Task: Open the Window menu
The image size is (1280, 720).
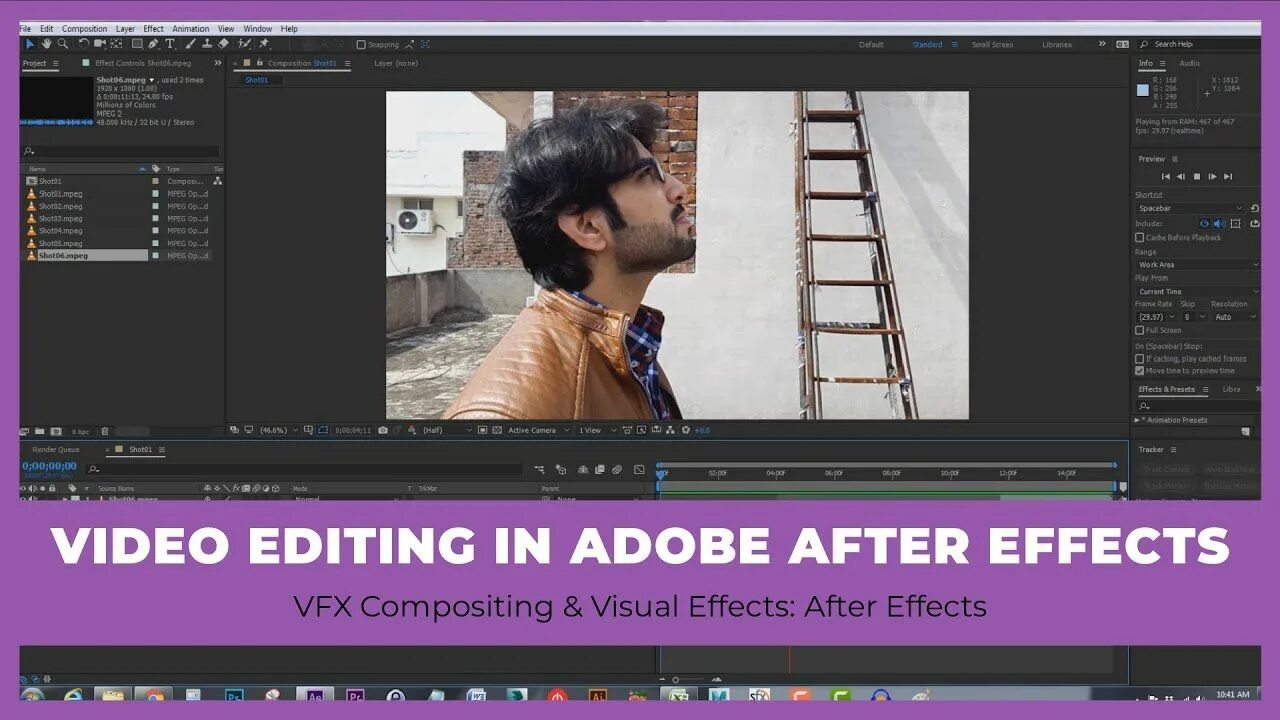Action: pos(257,29)
